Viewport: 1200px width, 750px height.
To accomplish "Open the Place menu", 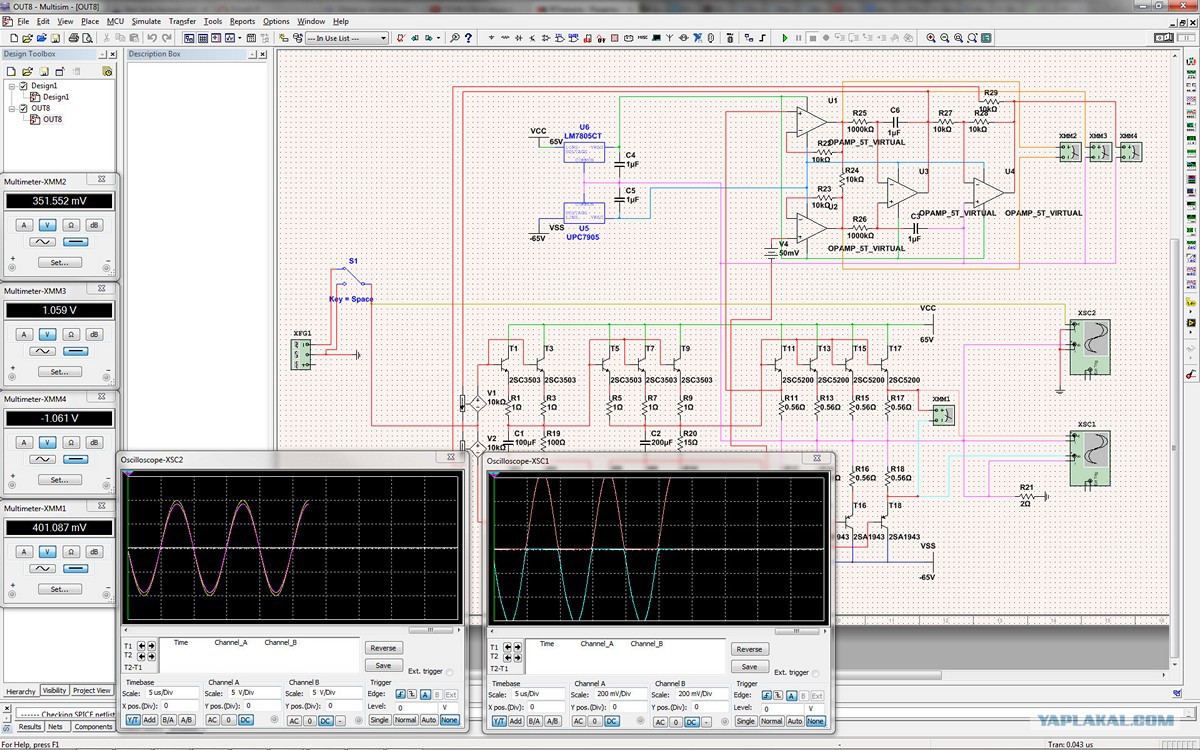I will click(90, 21).
